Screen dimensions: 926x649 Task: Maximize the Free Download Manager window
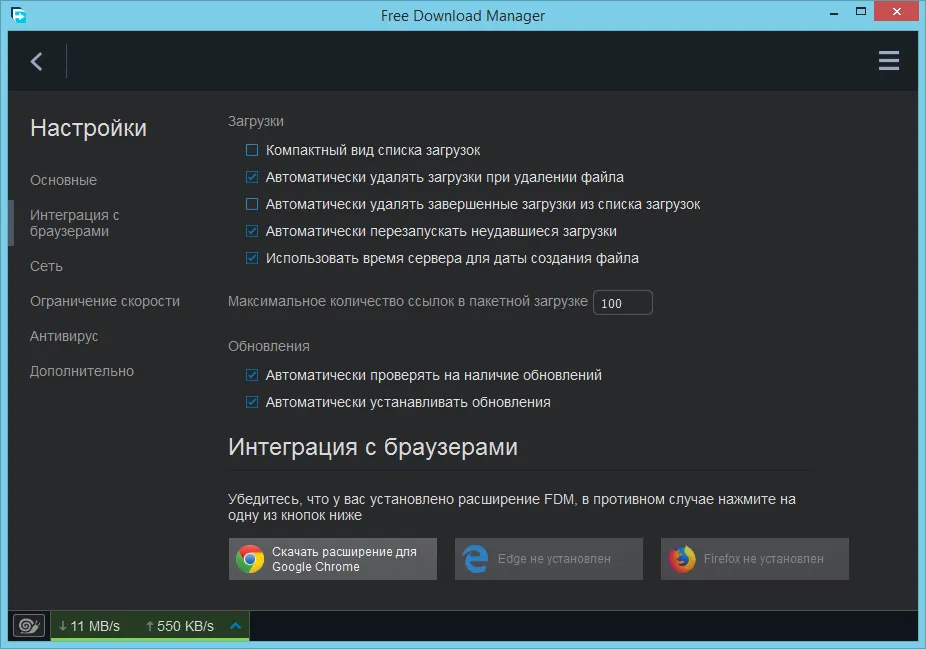(x=861, y=12)
